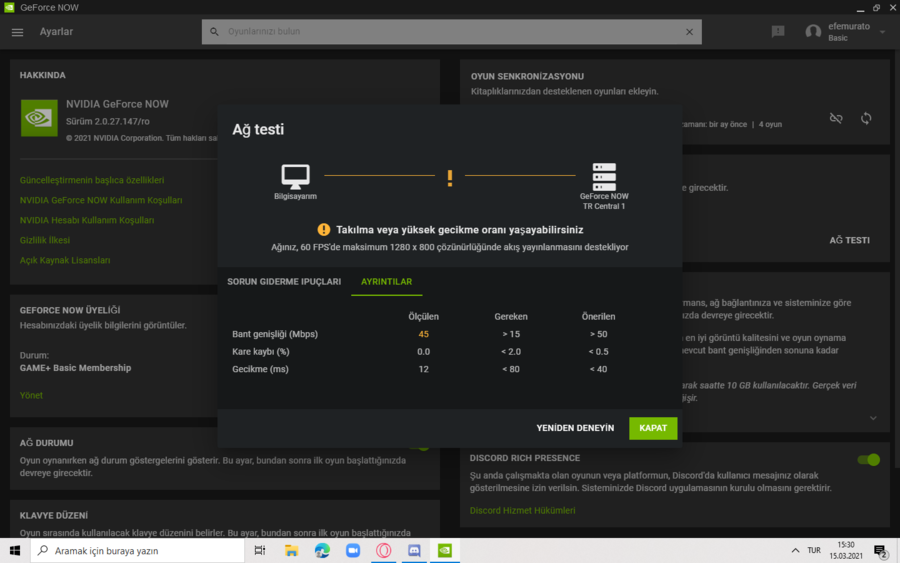Open File Explorer from taskbar
This screenshot has height=563, width=900.
pyautogui.click(x=291, y=551)
